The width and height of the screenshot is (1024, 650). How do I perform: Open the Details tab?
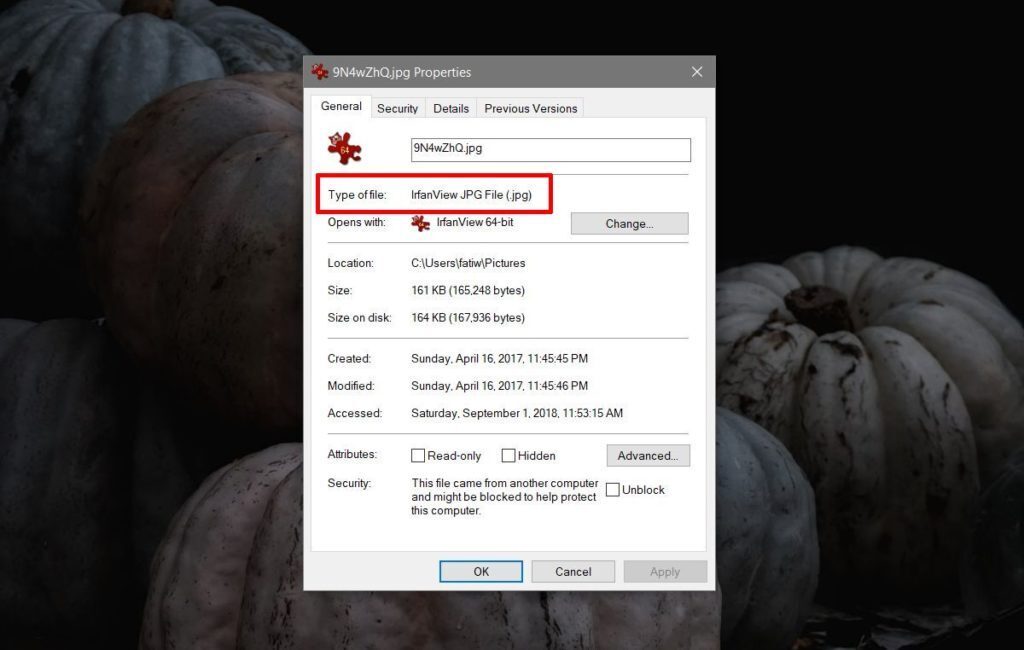pyautogui.click(x=450, y=108)
